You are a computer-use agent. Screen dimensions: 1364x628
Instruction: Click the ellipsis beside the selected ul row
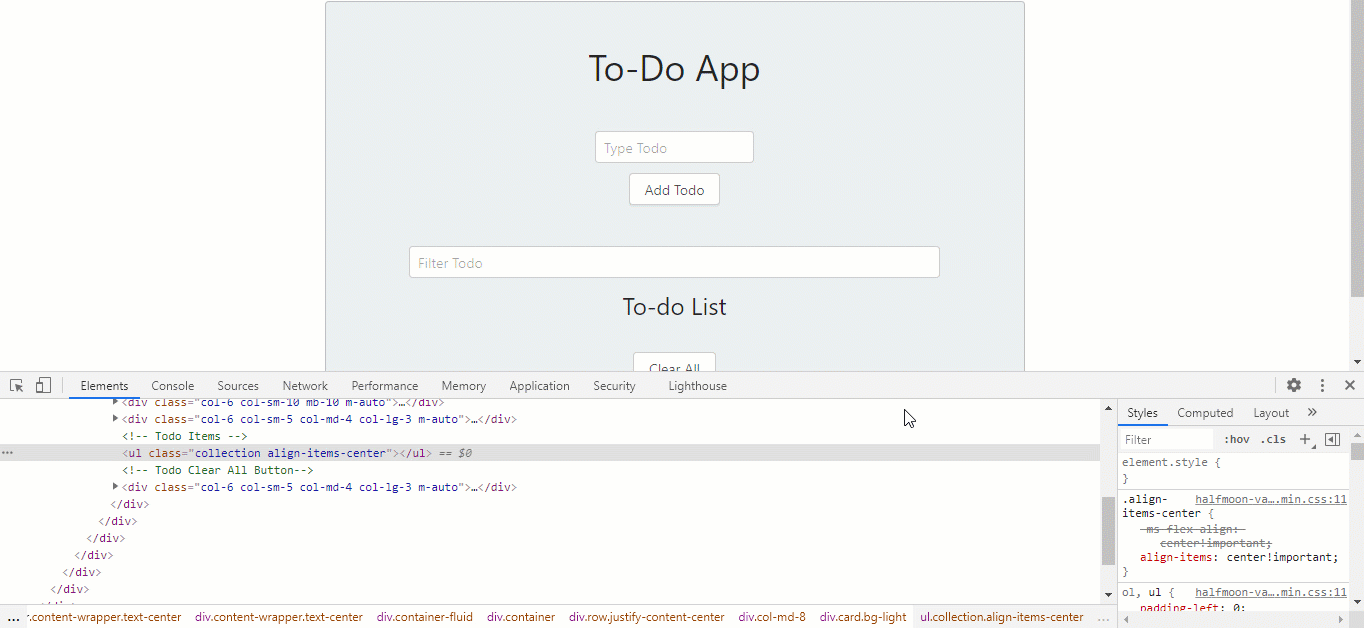point(7,453)
